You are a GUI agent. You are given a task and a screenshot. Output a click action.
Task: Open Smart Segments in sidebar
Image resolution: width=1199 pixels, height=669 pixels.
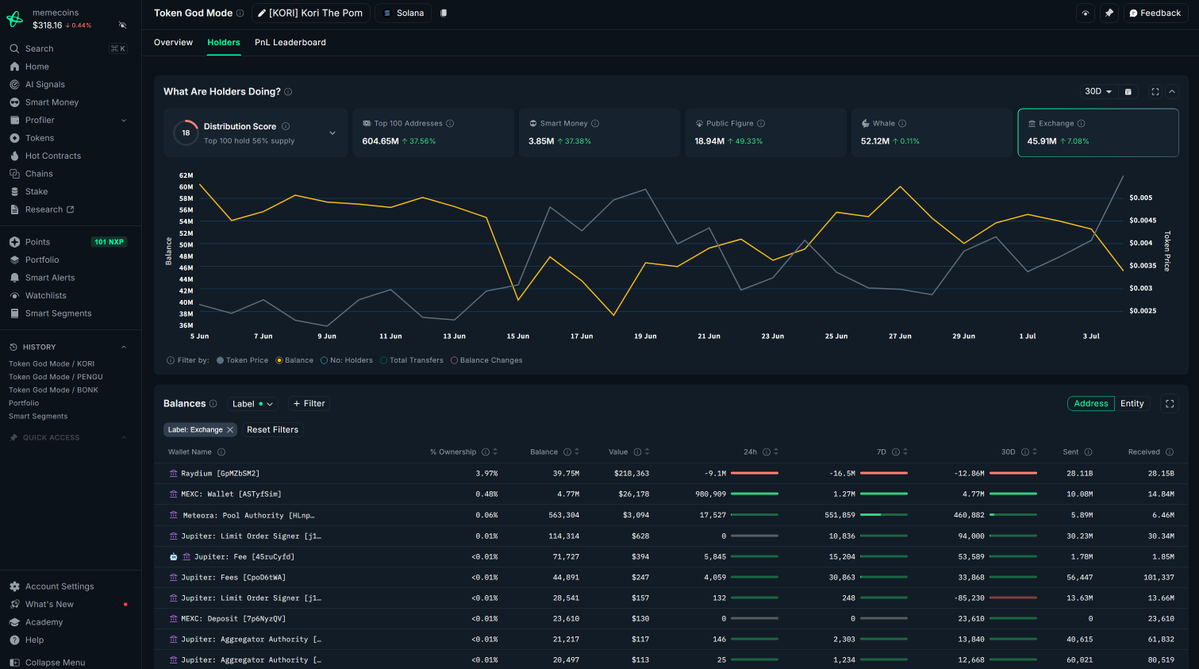[58, 313]
